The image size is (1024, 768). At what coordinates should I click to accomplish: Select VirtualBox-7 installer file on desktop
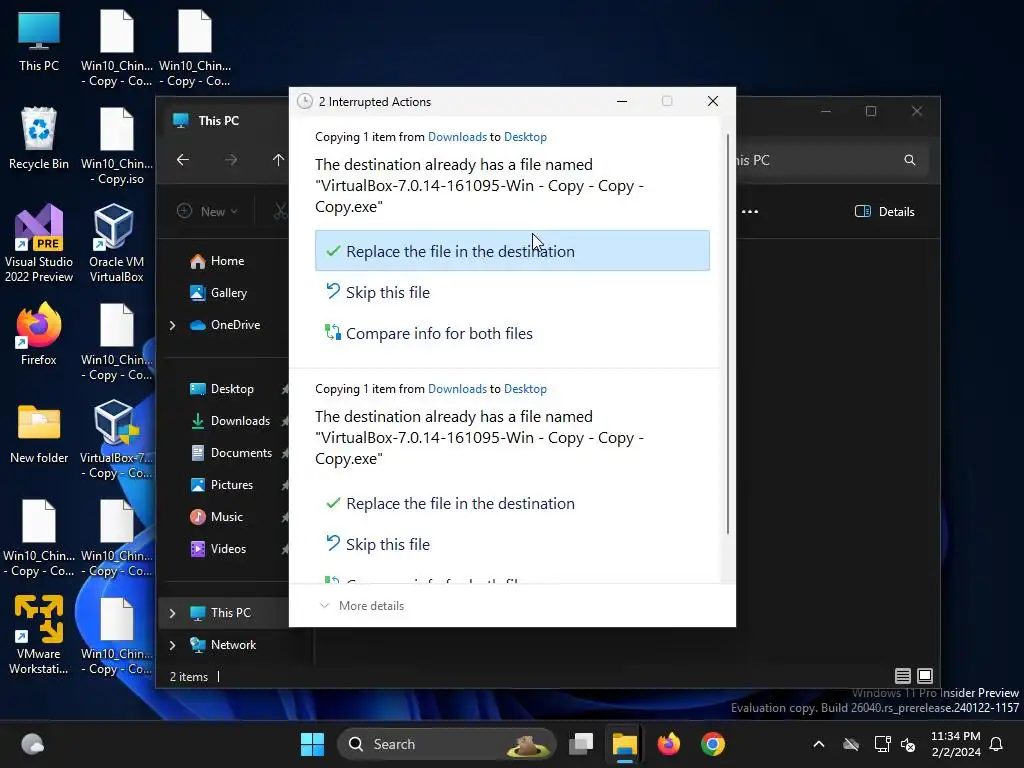pos(116,439)
